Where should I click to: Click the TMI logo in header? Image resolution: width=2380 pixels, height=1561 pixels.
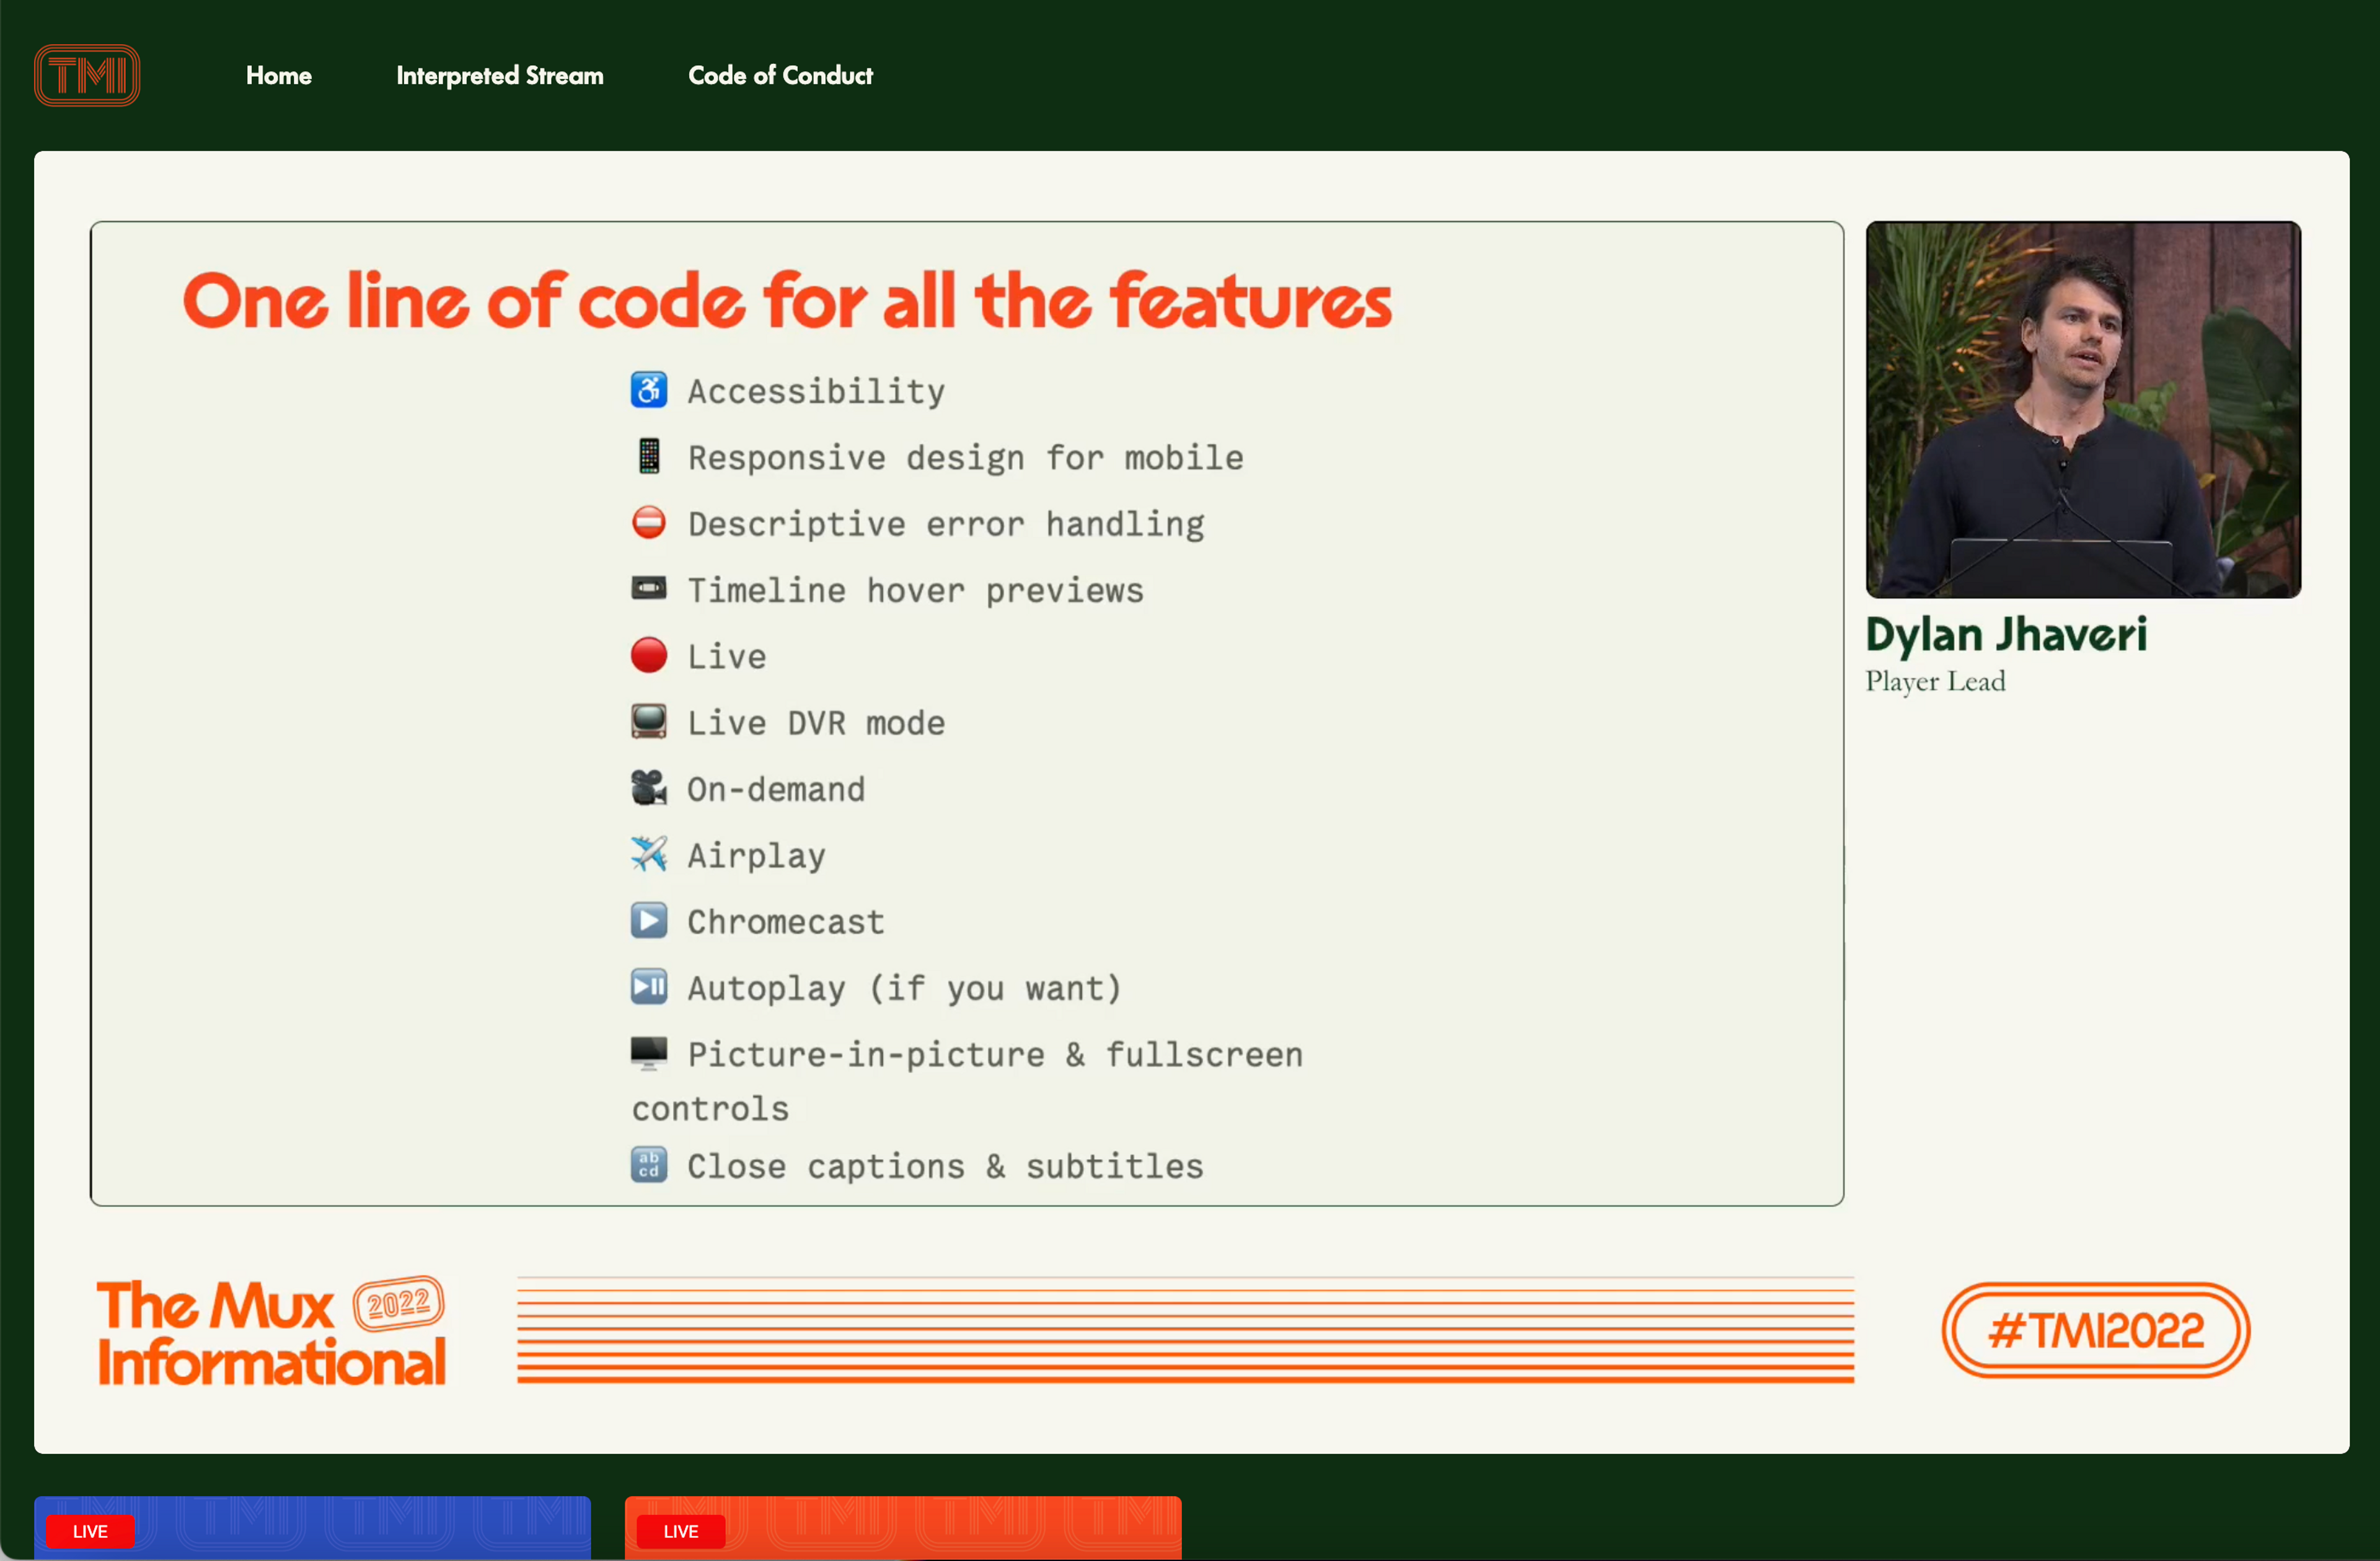(87, 75)
